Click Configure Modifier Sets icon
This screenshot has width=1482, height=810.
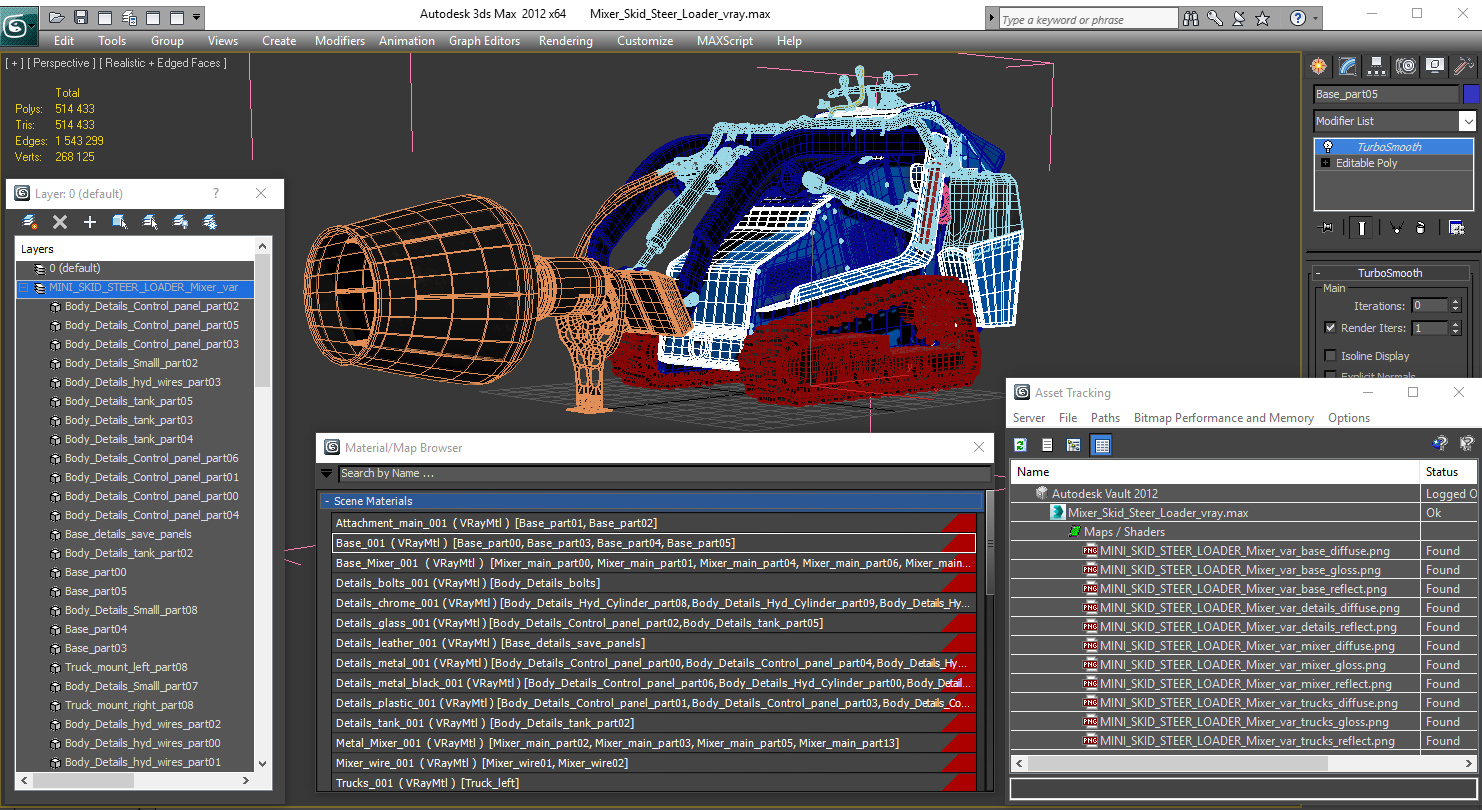point(1456,228)
